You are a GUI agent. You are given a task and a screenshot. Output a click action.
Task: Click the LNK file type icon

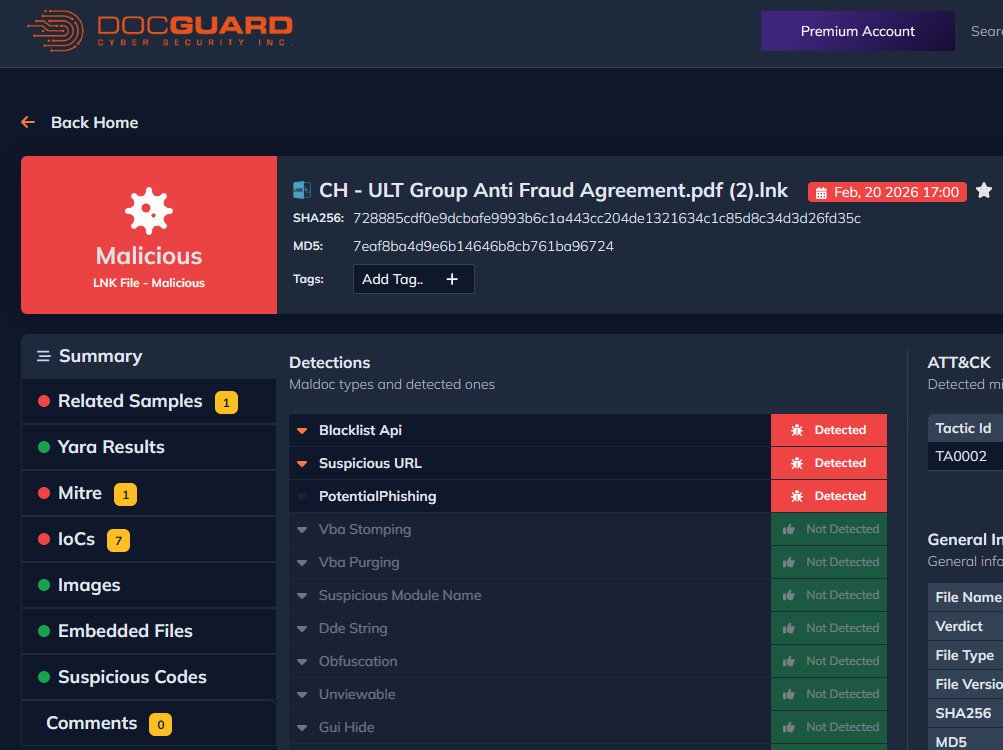pos(301,190)
